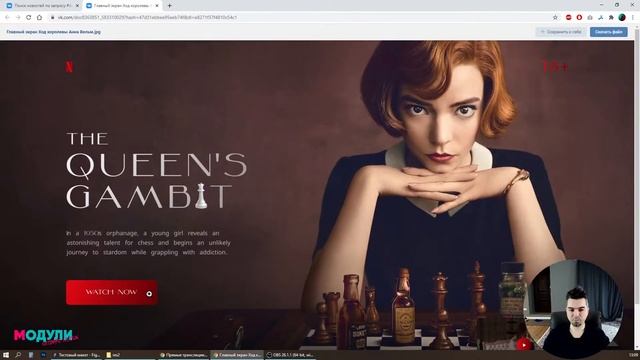Switch to the Figma taskbar window
This screenshot has height=360, width=640.
pos(77,355)
